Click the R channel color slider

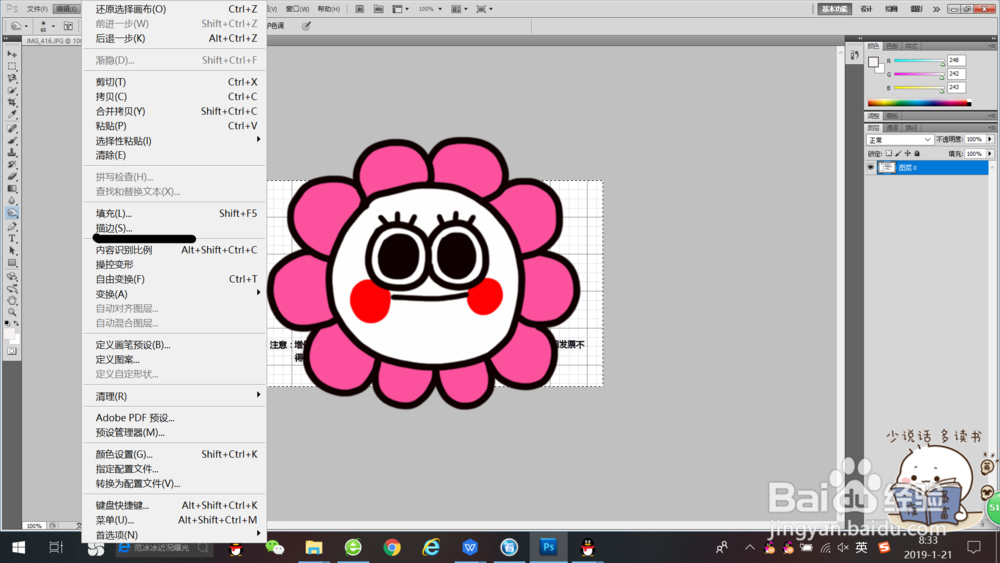pos(919,61)
